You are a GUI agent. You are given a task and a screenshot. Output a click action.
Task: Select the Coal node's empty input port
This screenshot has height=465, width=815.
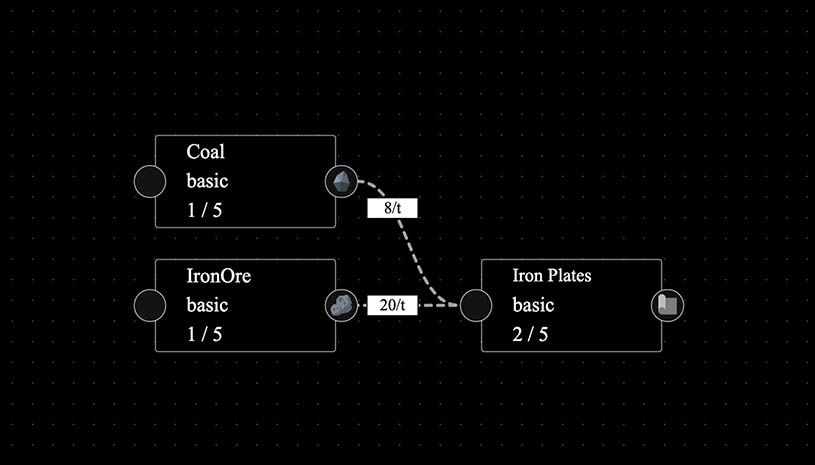coord(150,182)
